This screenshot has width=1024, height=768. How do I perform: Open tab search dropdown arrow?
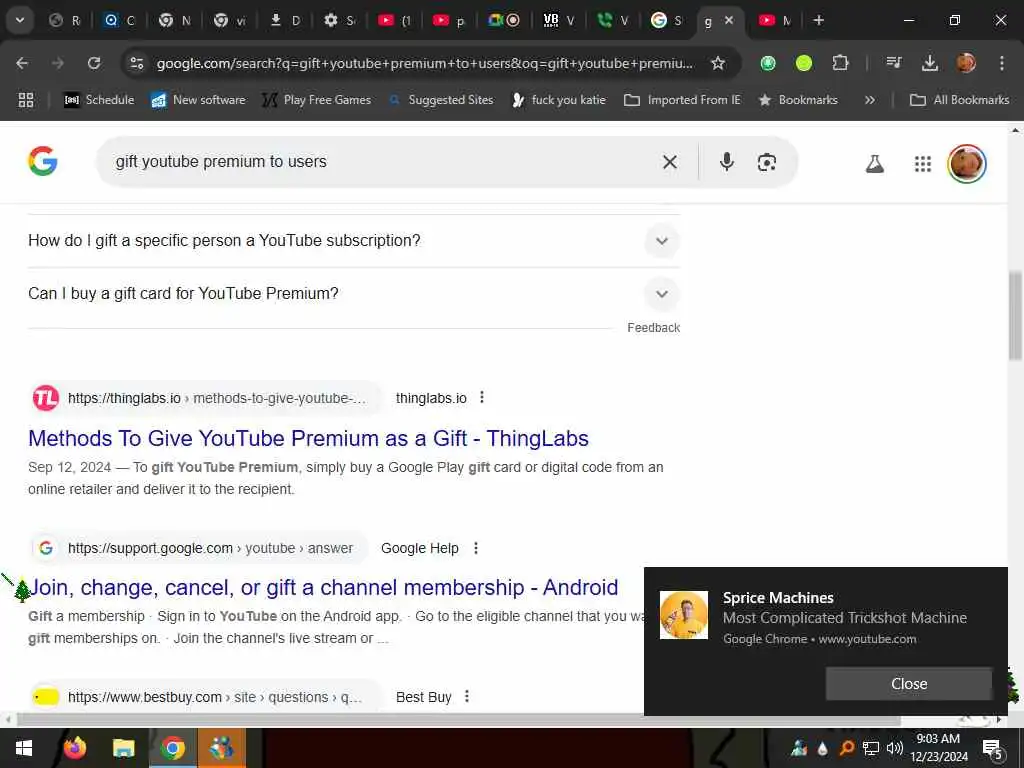tap(20, 20)
